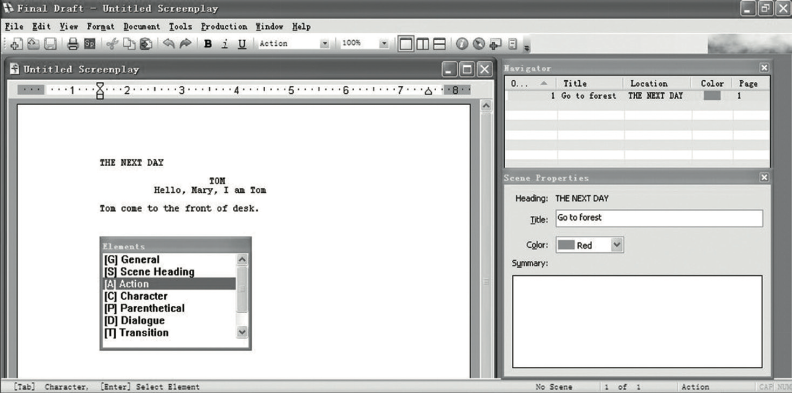
Task: Expand the Red color dropdown in Scene Properties
Action: pyautogui.click(x=616, y=245)
